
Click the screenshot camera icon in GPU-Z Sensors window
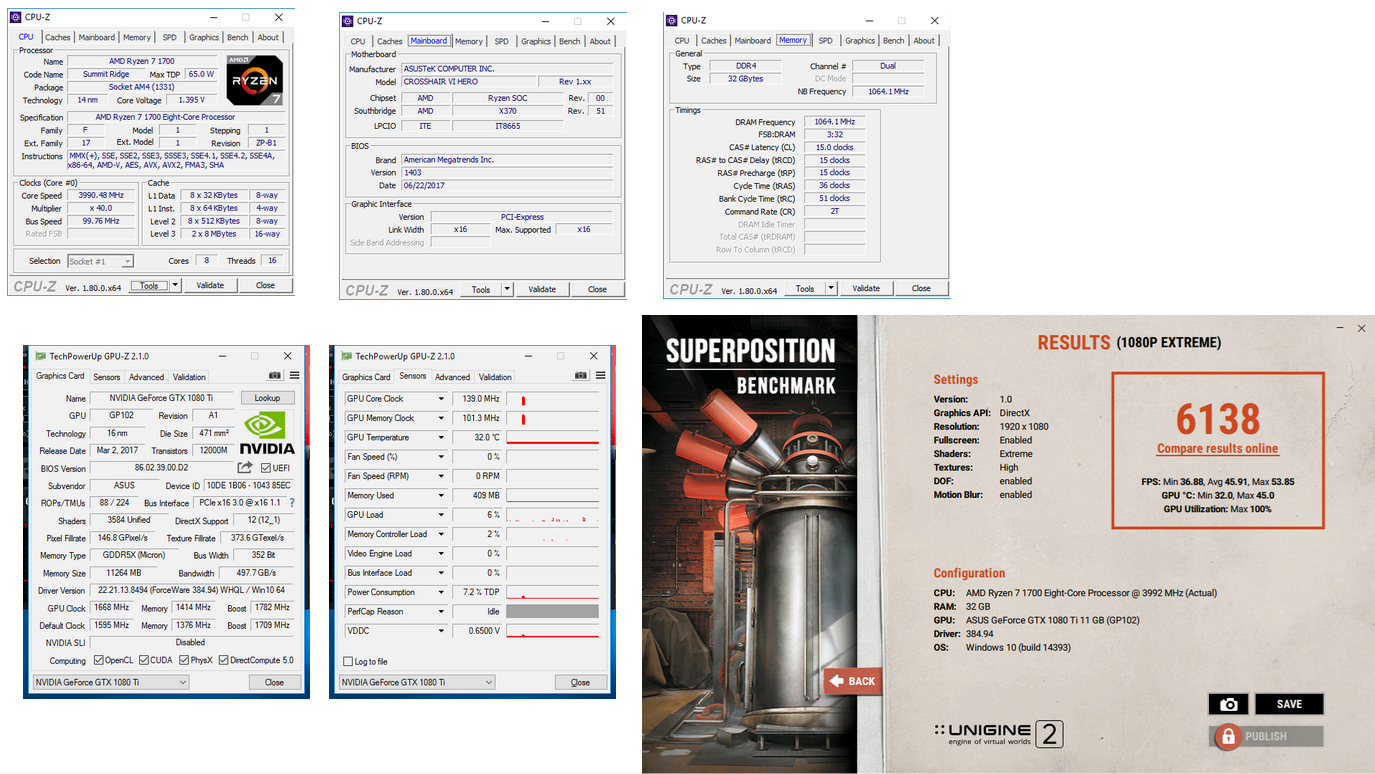tap(581, 376)
